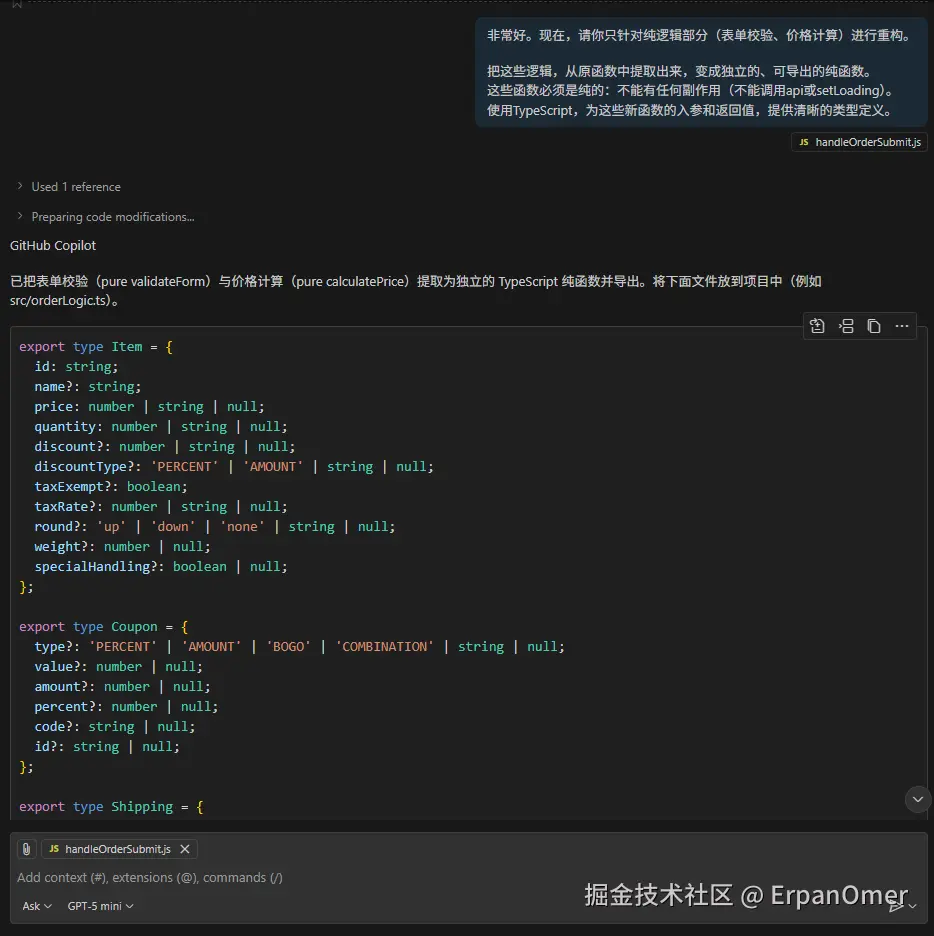The height and width of the screenshot is (936, 934).
Task: Click the round 'up' | 'down' | 'none' line
Action: [x=215, y=526]
